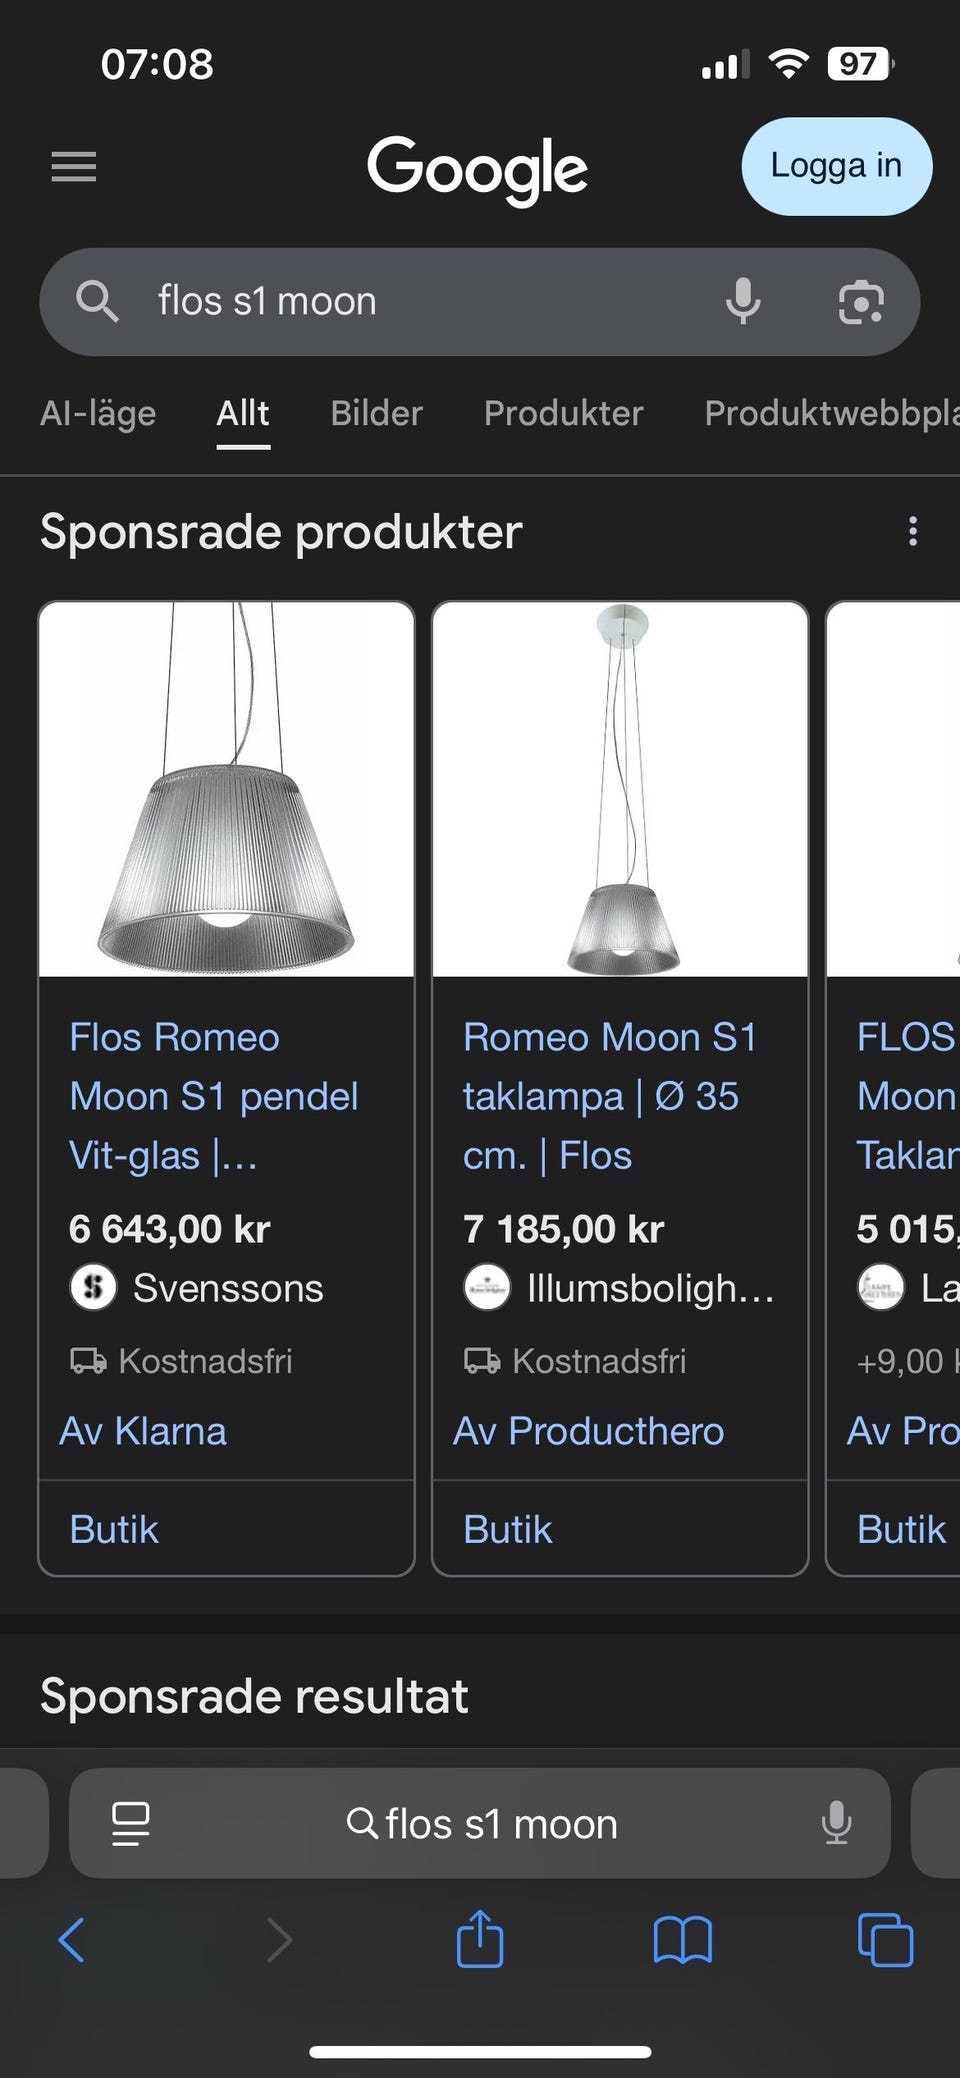Tap Safari back arrow
This screenshot has height=2078, width=960.
pos(72,1941)
